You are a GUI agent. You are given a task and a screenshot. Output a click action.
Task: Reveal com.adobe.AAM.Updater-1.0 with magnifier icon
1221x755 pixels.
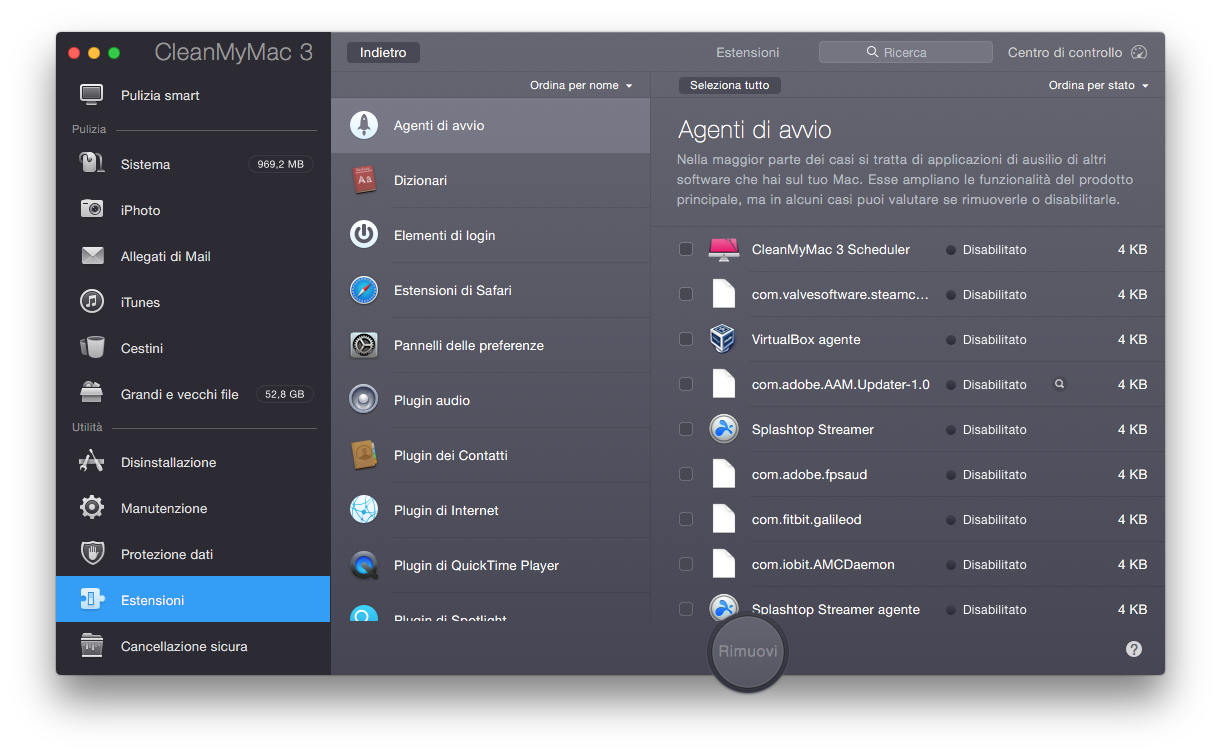tap(1059, 384)
